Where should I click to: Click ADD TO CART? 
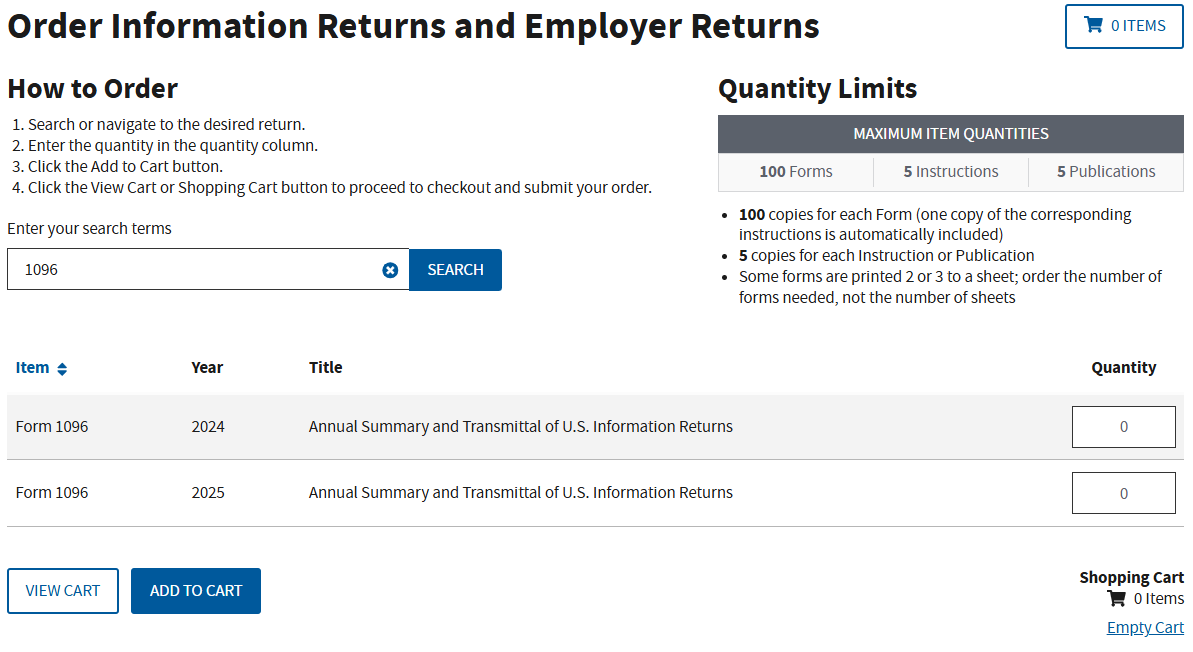[x=195, y=590]
